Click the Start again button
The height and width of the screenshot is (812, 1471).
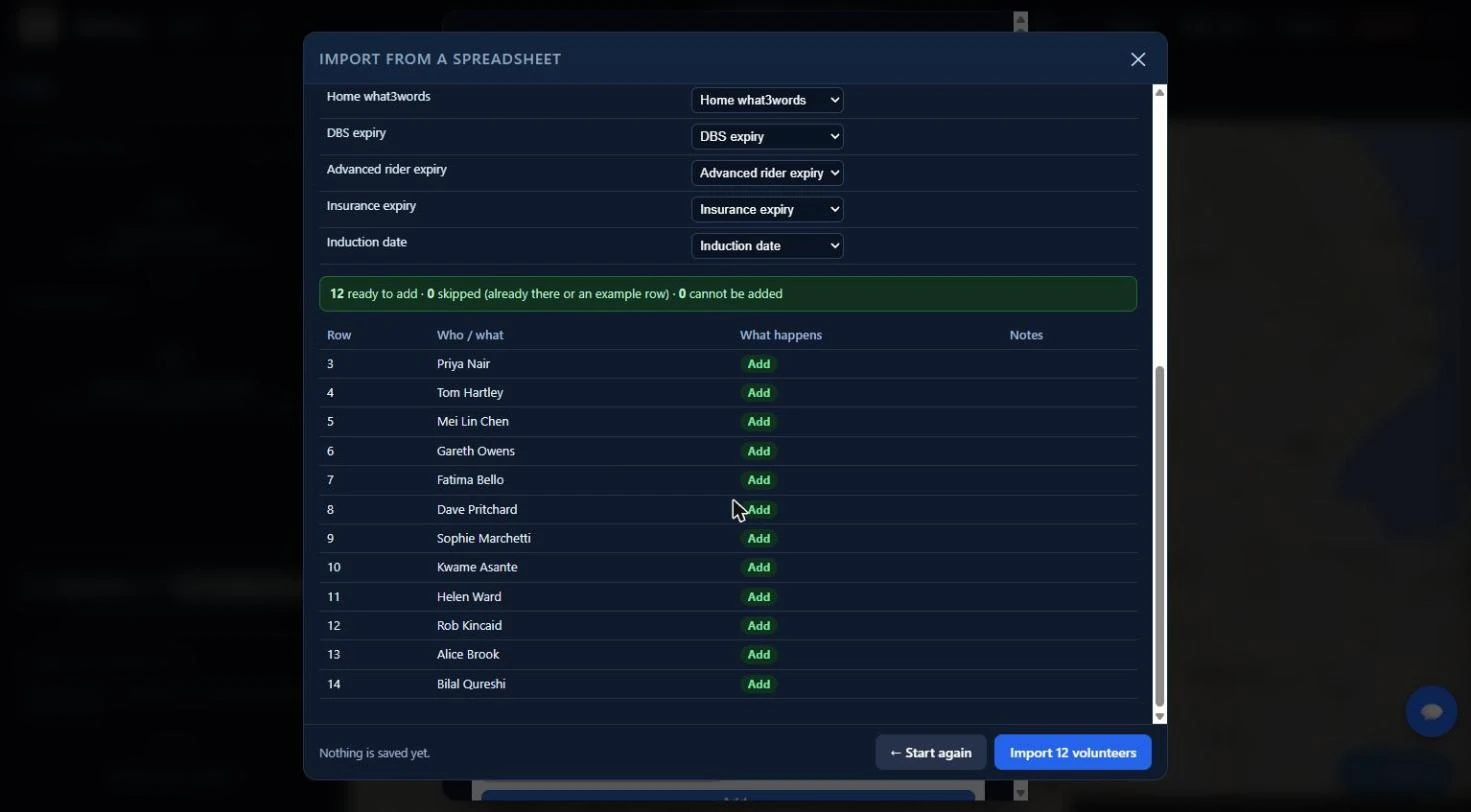coord(930,753)
